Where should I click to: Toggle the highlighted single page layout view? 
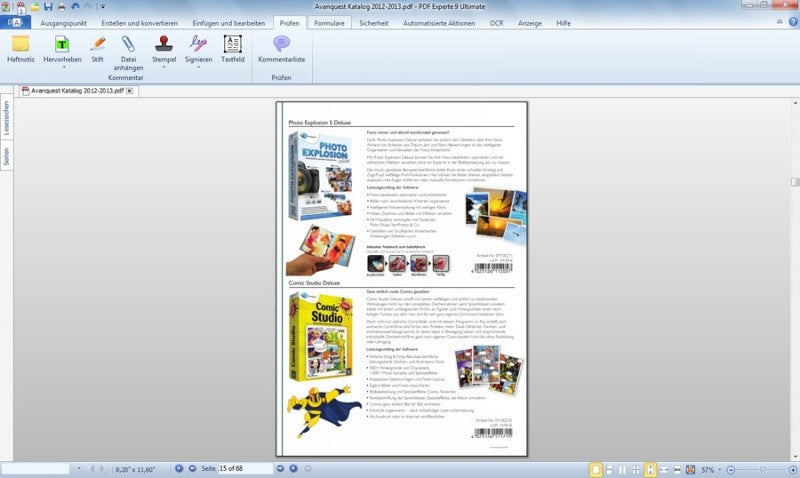(x=595, y=469)
